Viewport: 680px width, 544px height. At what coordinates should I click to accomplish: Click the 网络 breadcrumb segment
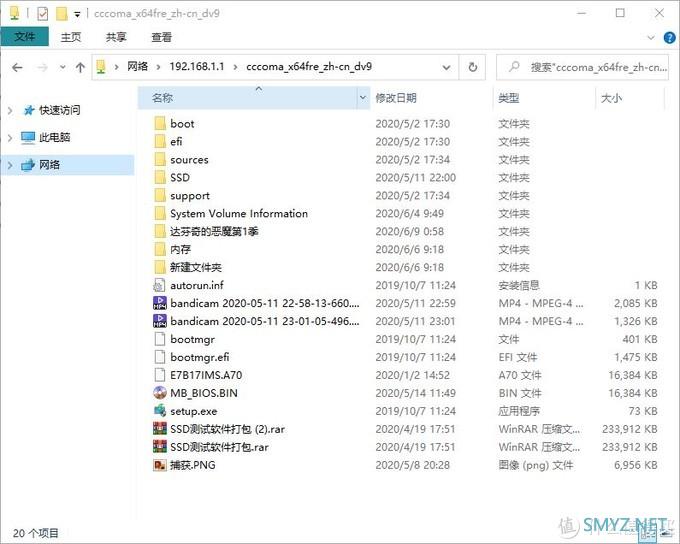pos(137,67)
